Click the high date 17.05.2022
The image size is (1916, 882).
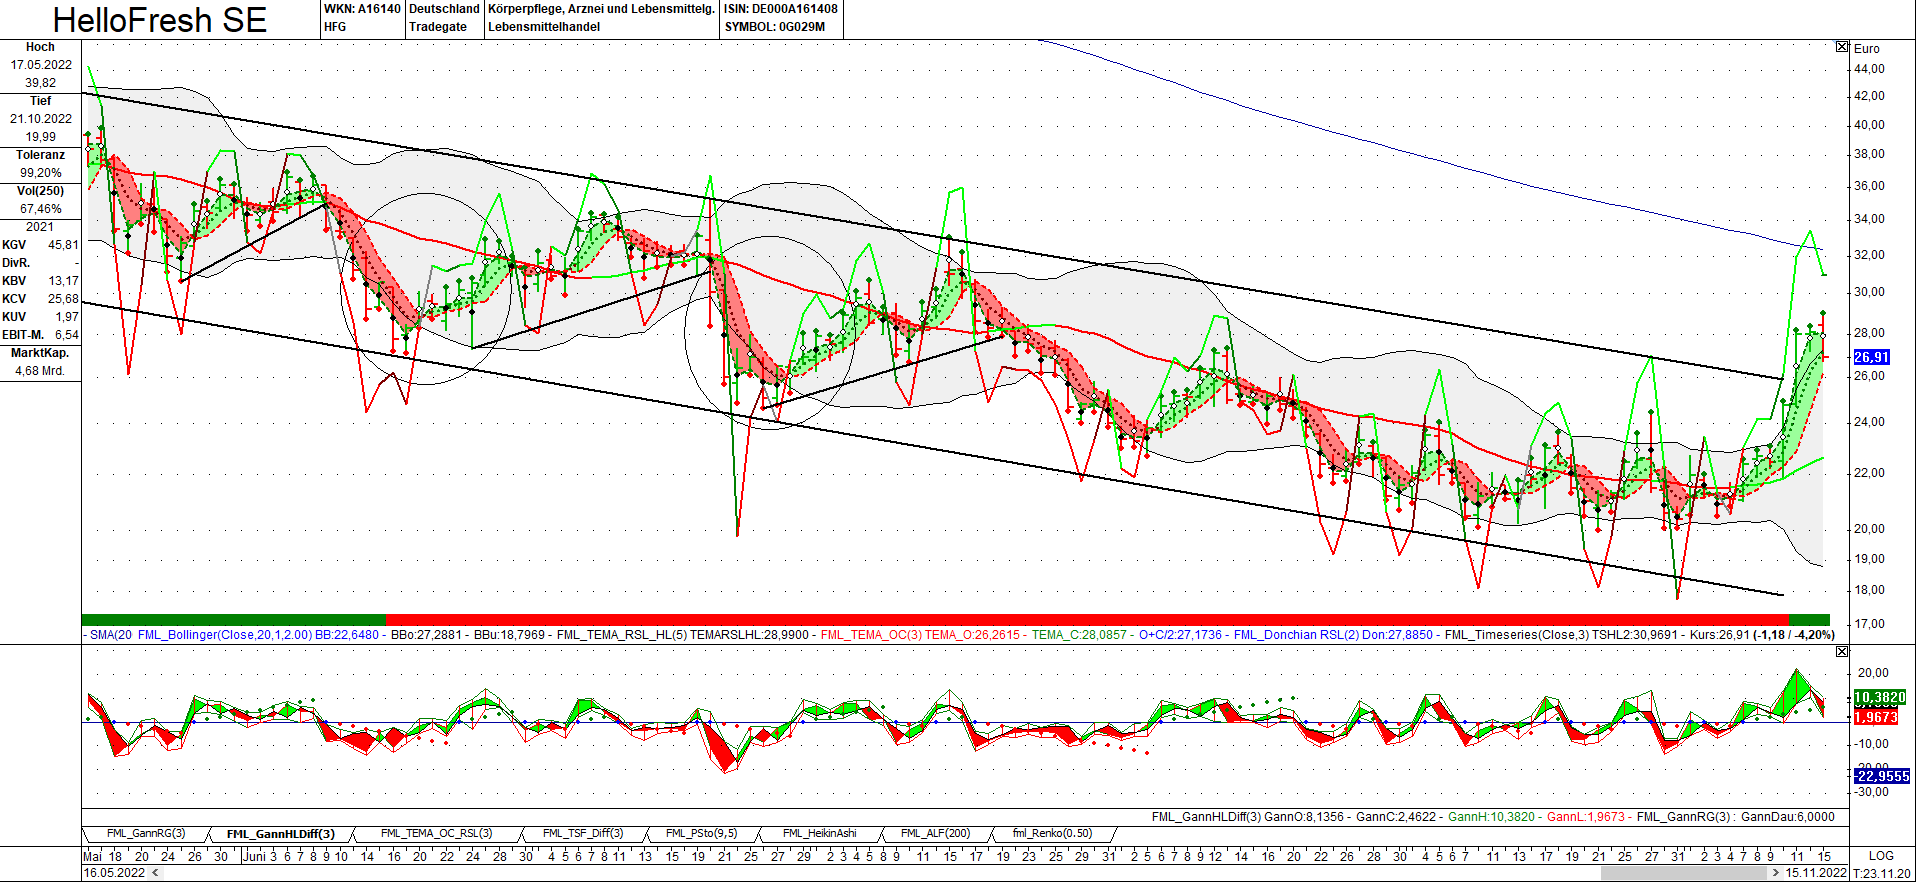41,65
